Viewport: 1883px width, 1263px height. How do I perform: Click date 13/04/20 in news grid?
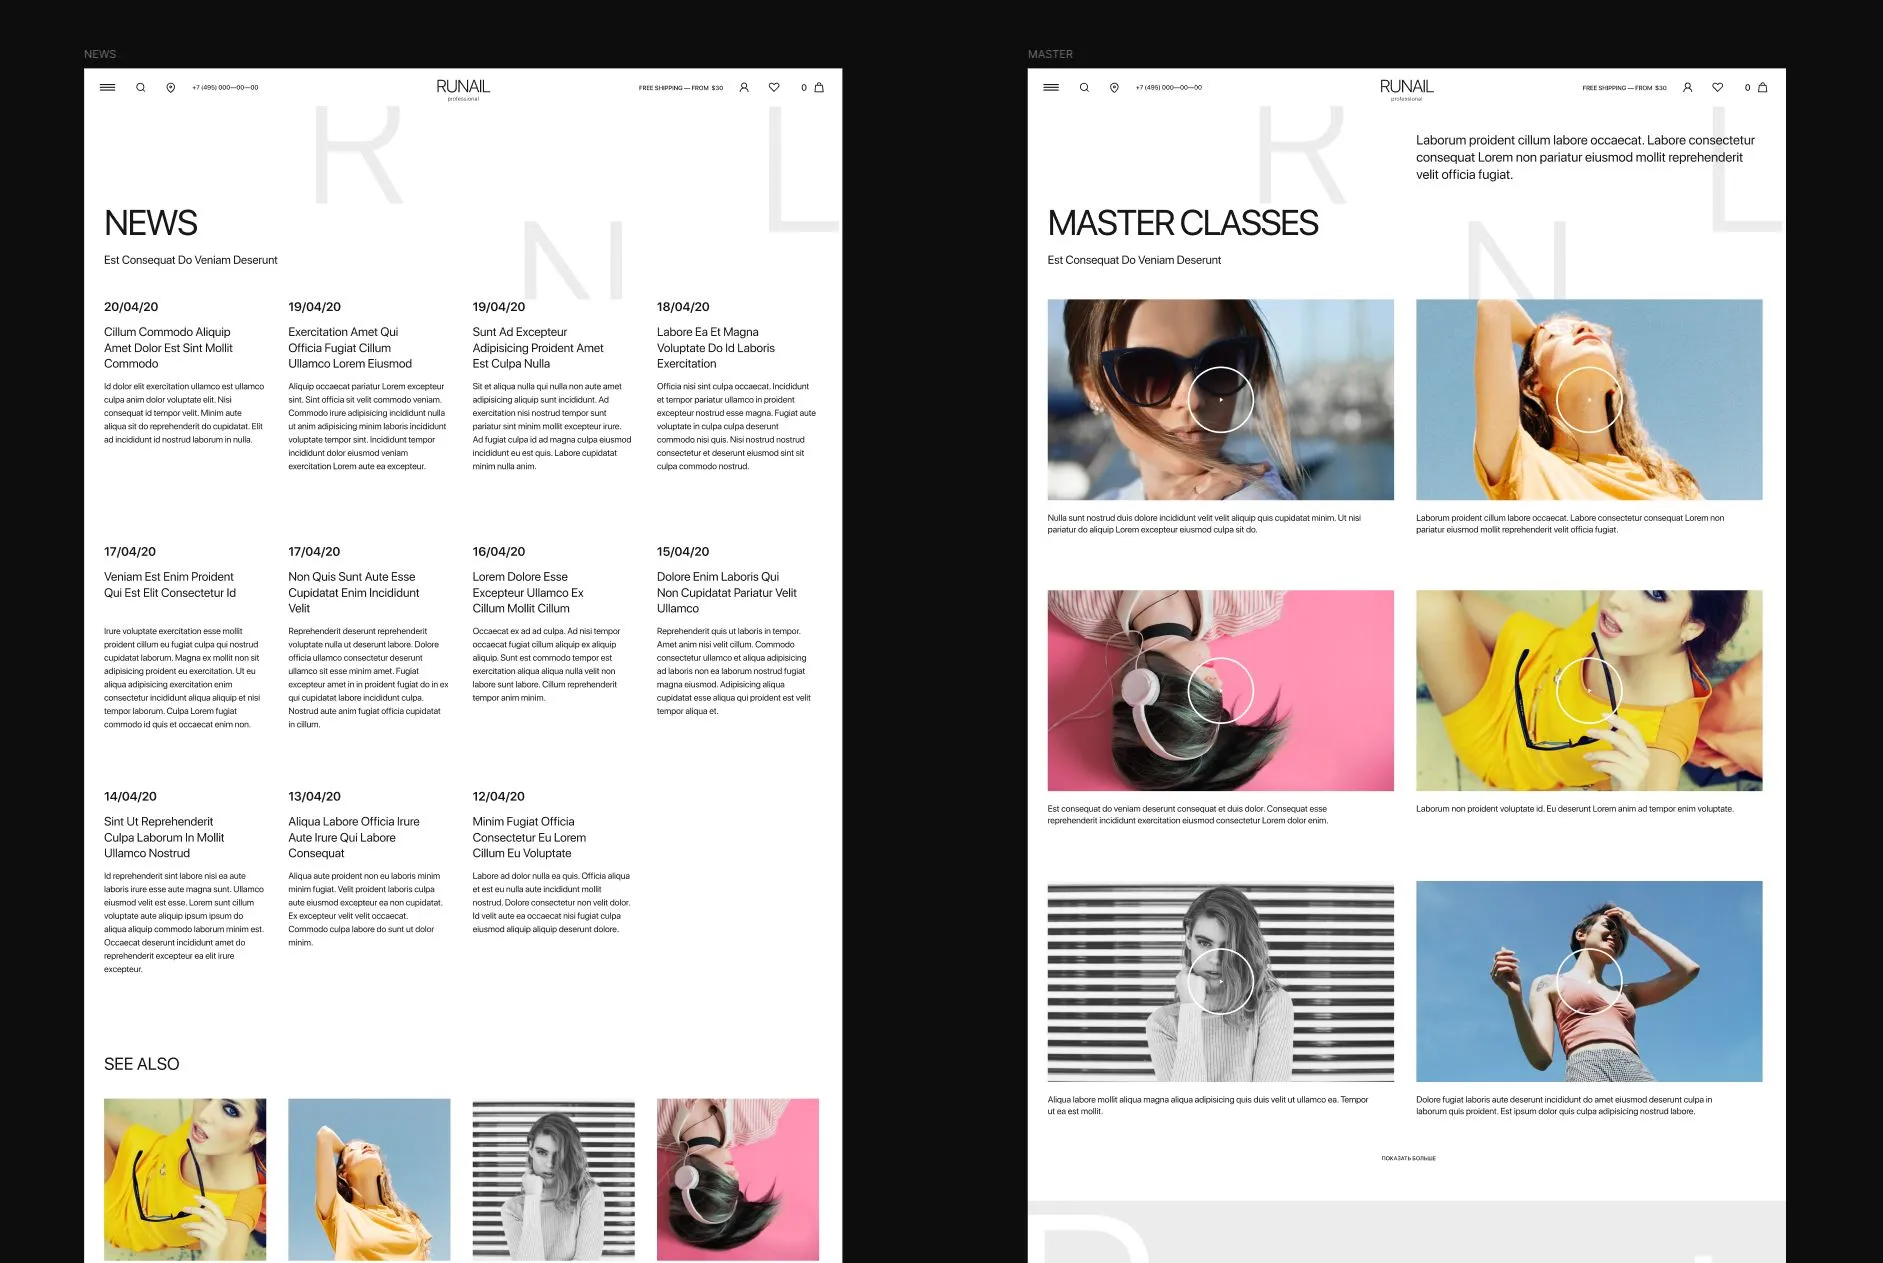coord(314,797)
